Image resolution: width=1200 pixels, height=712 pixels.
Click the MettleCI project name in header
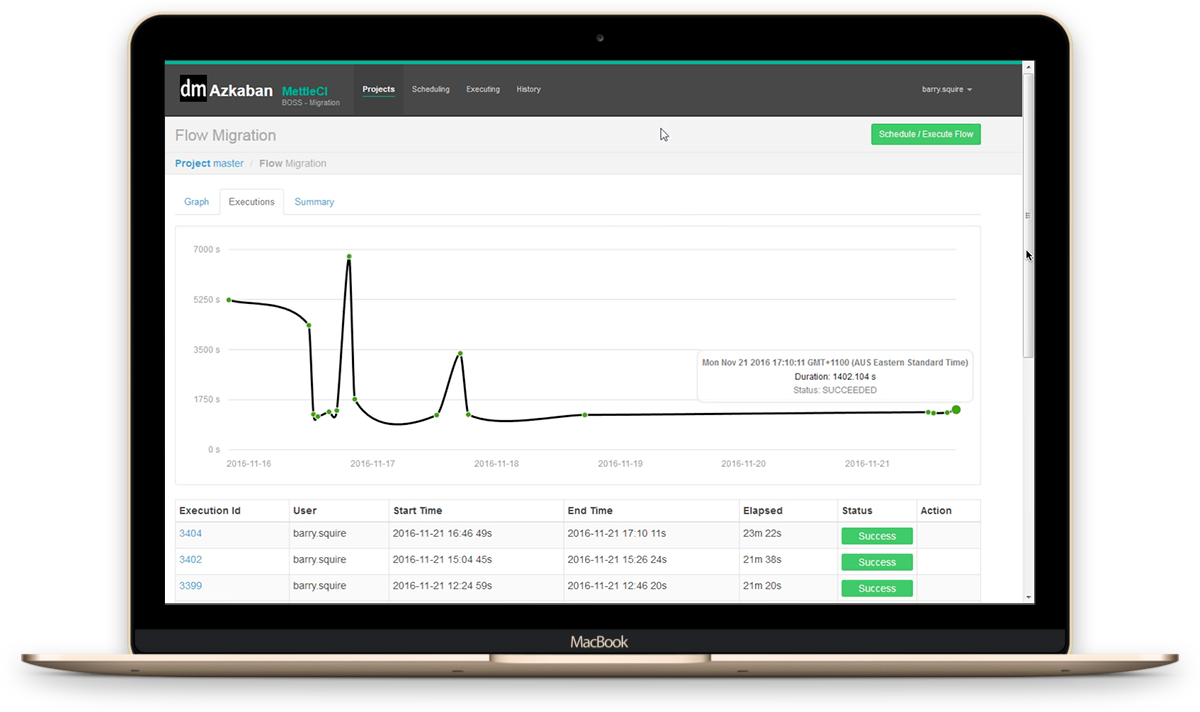305,91
